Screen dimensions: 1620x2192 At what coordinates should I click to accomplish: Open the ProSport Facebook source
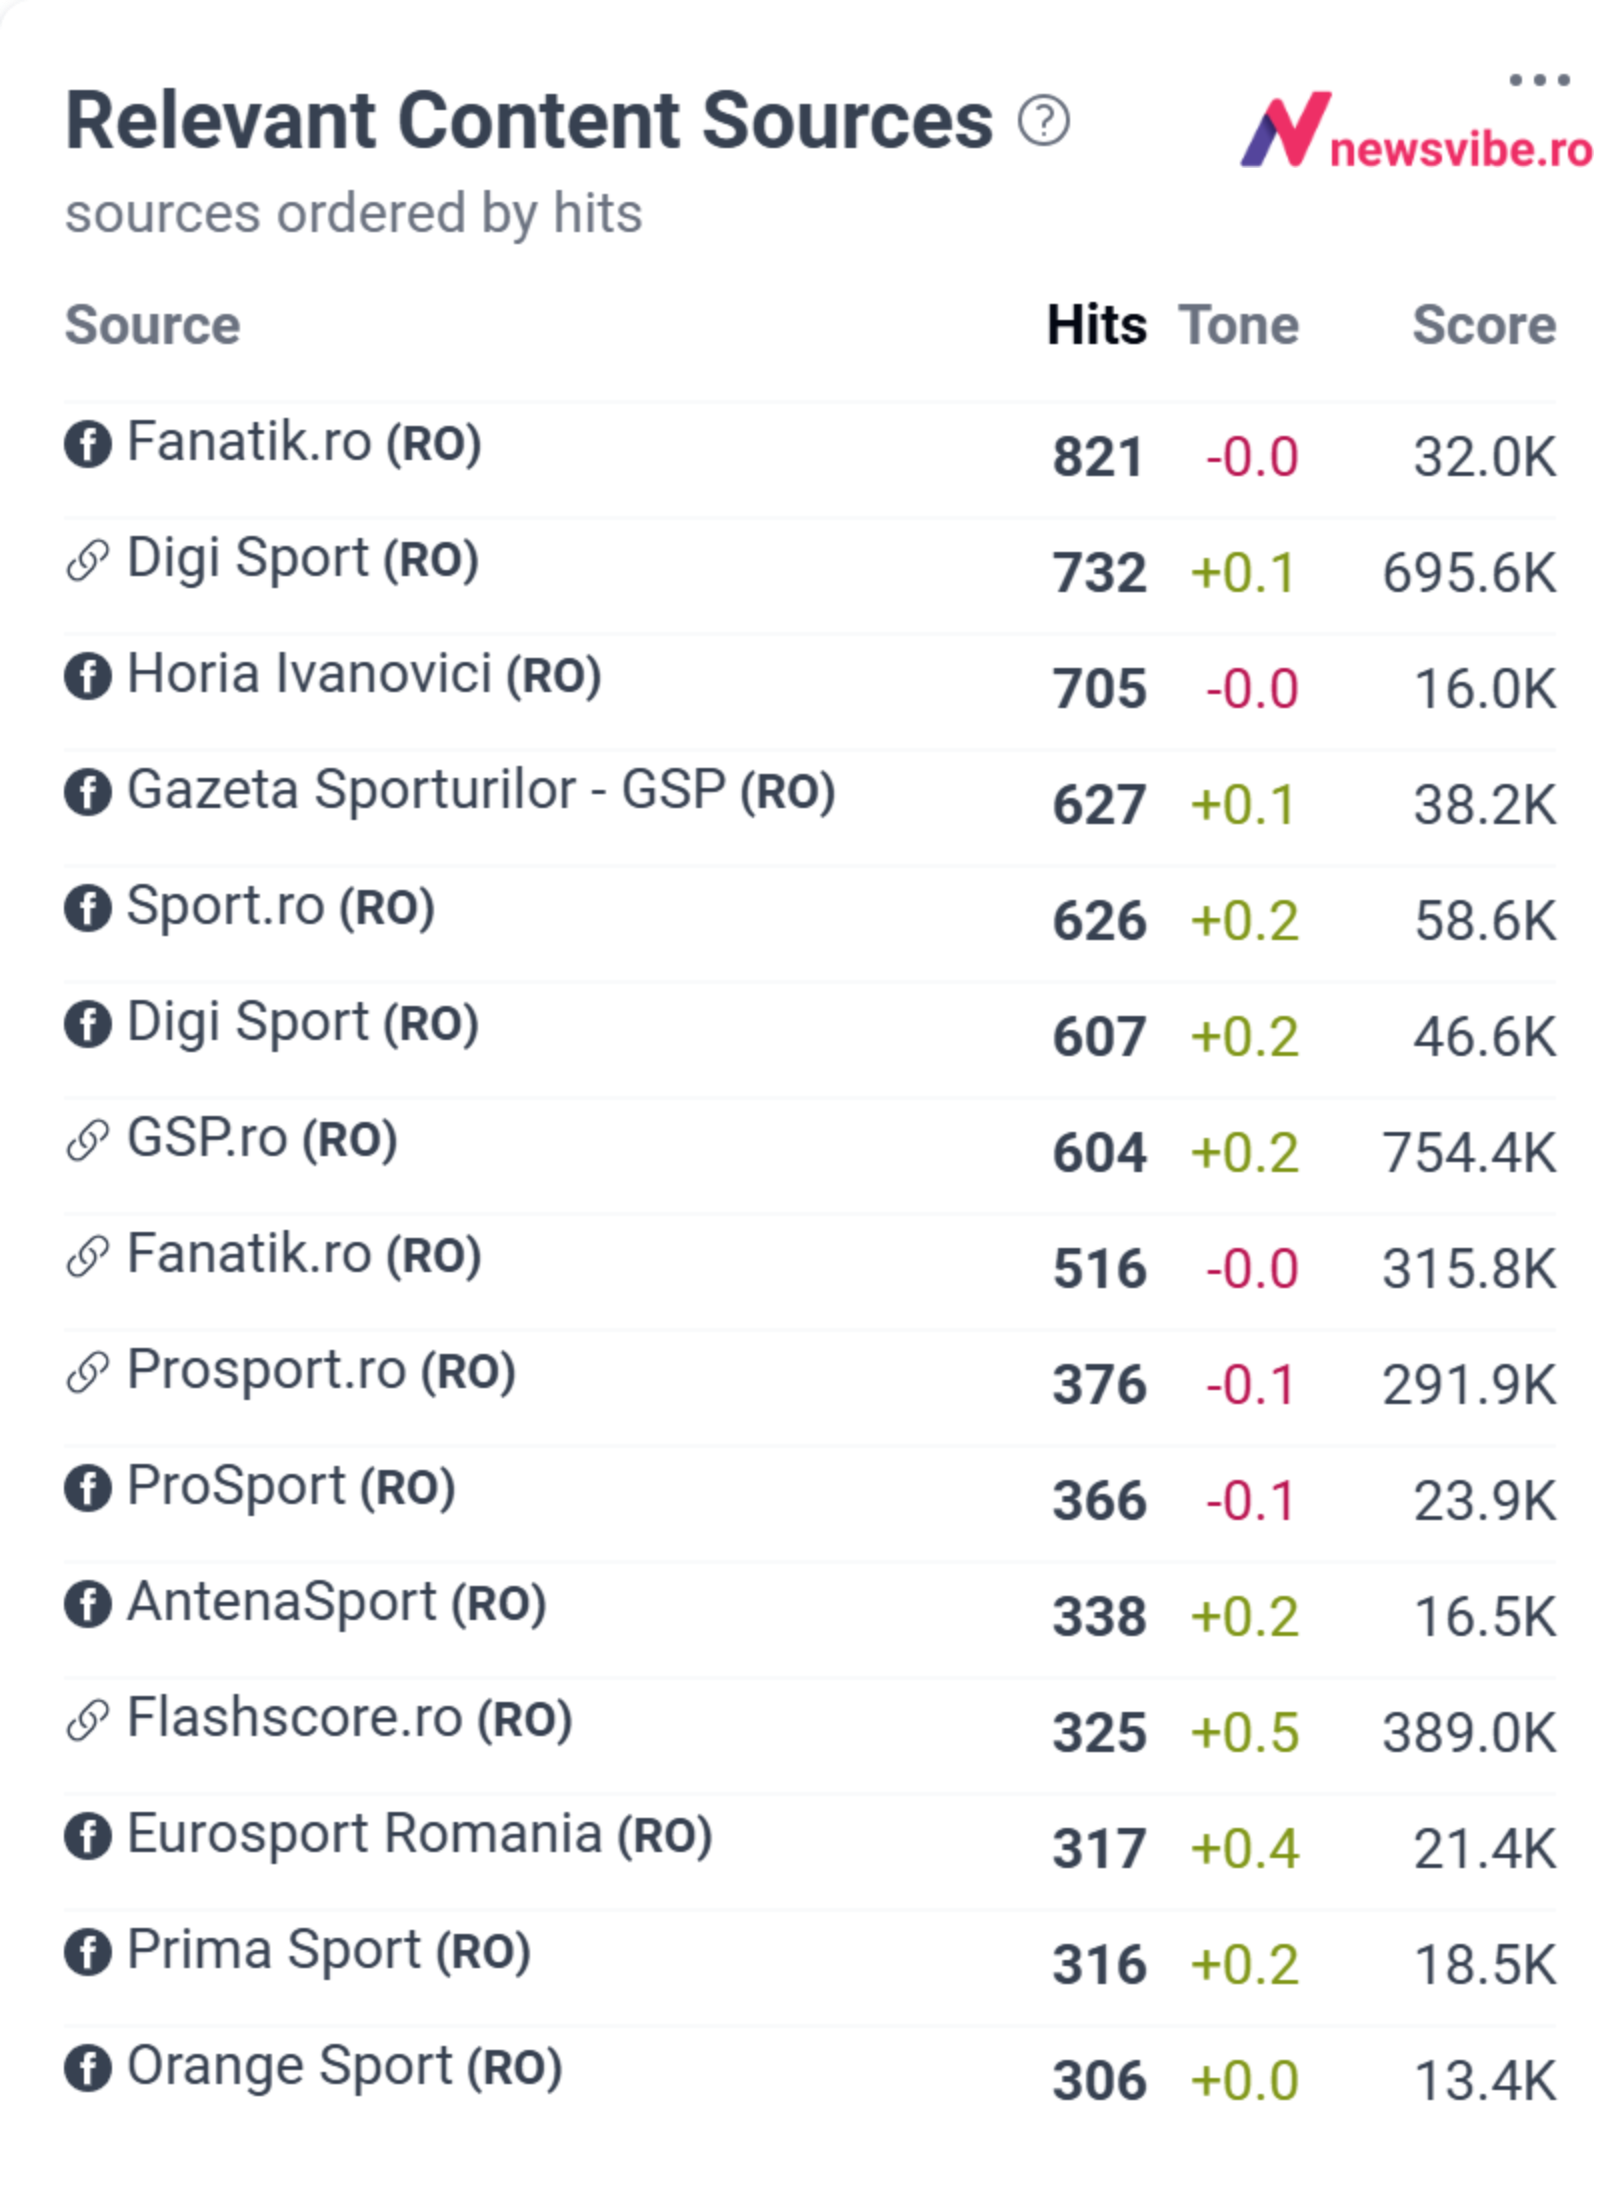pos(291,1486)
